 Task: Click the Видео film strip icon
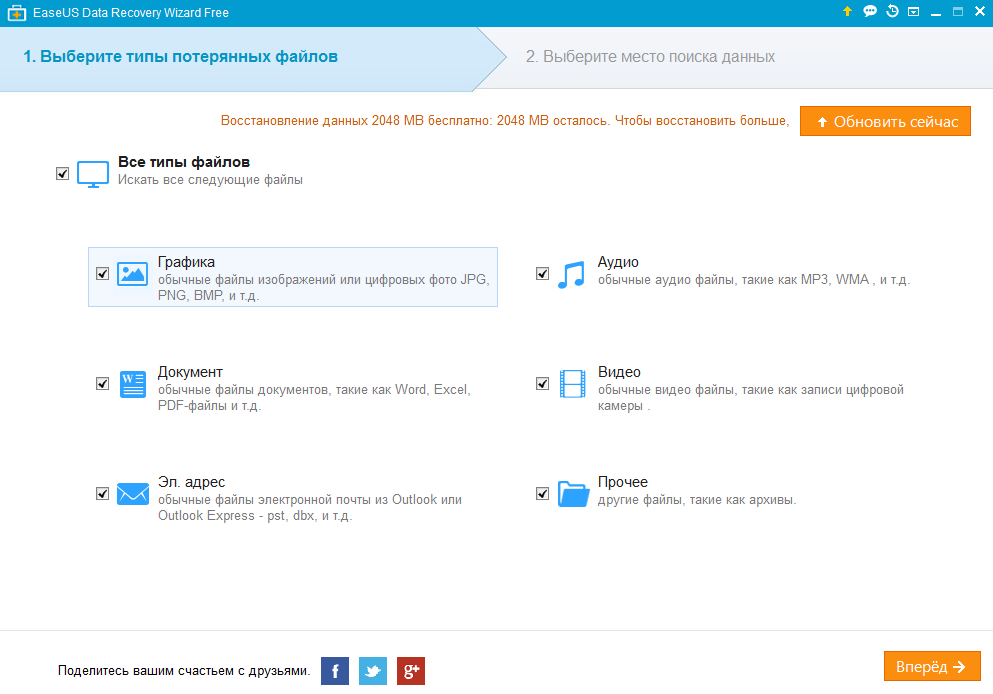(572, 384)
